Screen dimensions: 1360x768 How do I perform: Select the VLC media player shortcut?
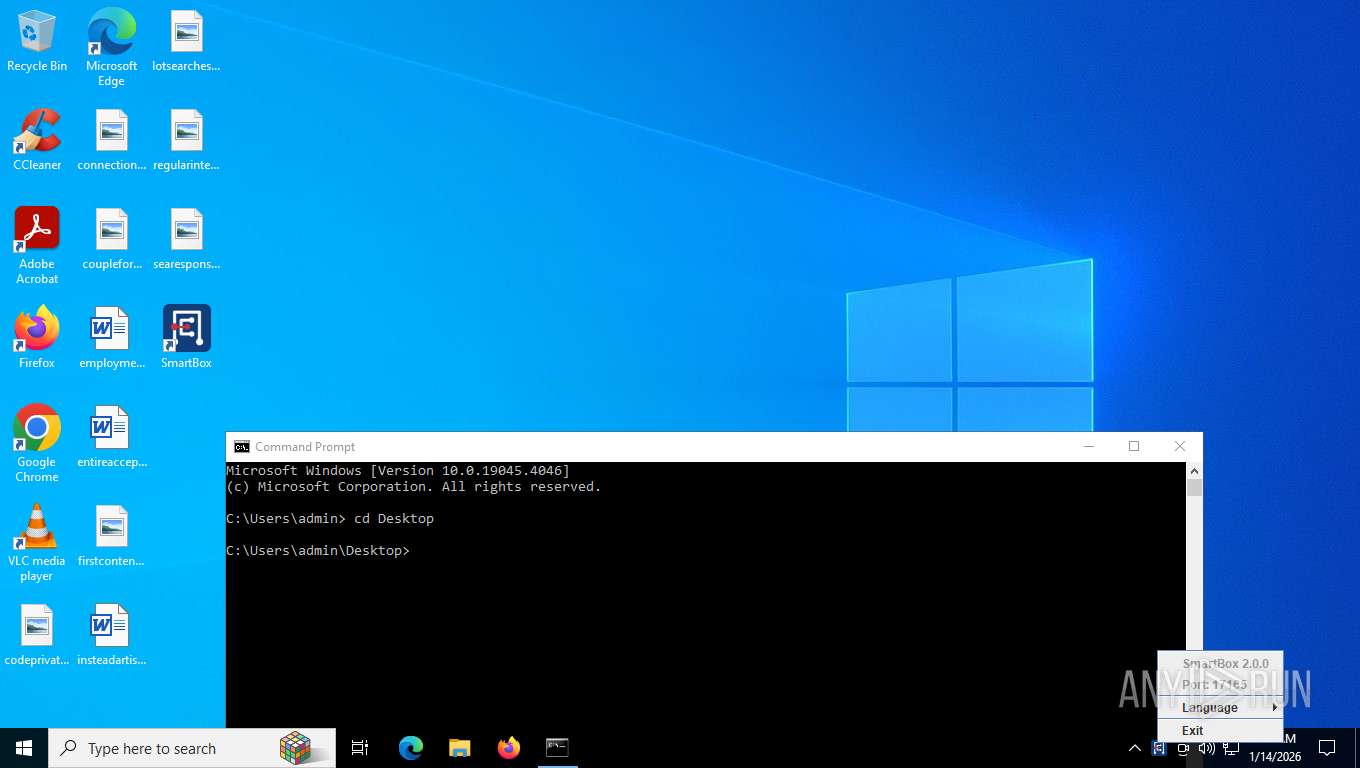tap(37, 543)
